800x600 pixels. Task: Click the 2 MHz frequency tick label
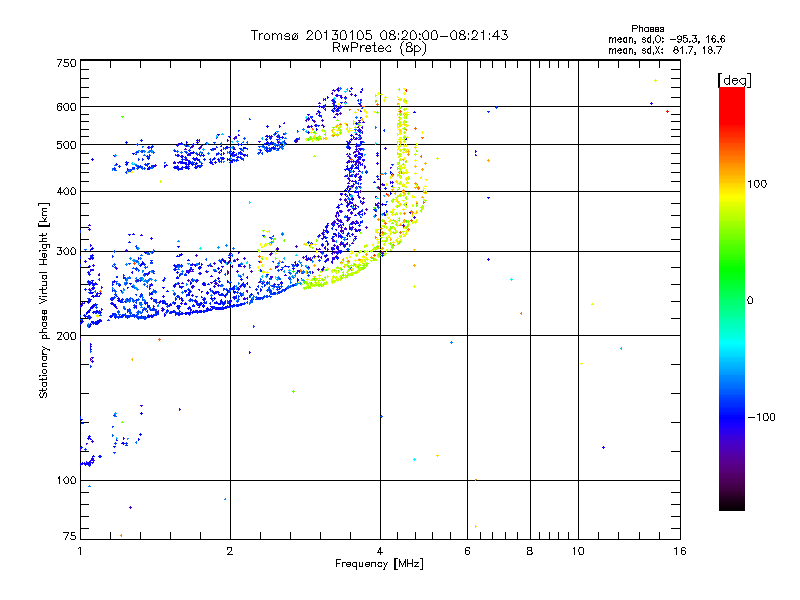point(230,551)
